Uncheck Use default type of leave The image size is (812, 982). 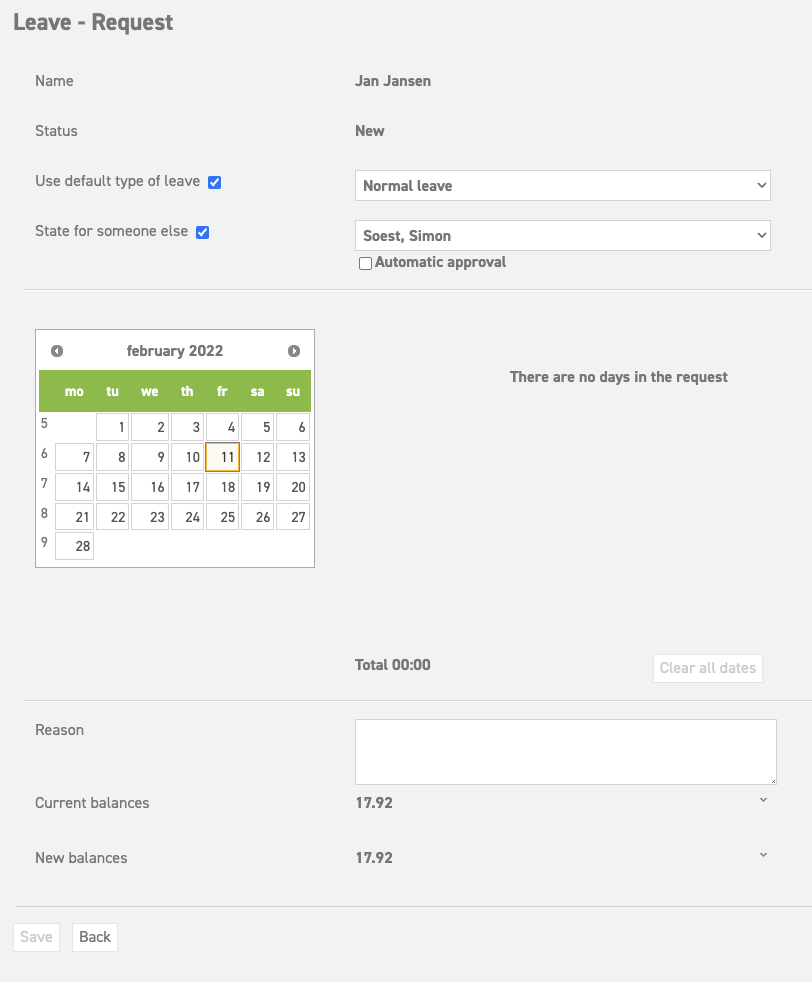(x=214, y=181)
